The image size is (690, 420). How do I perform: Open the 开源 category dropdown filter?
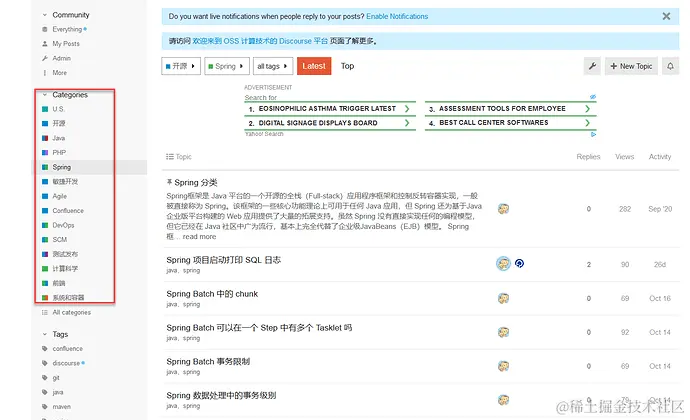(181, 66)
